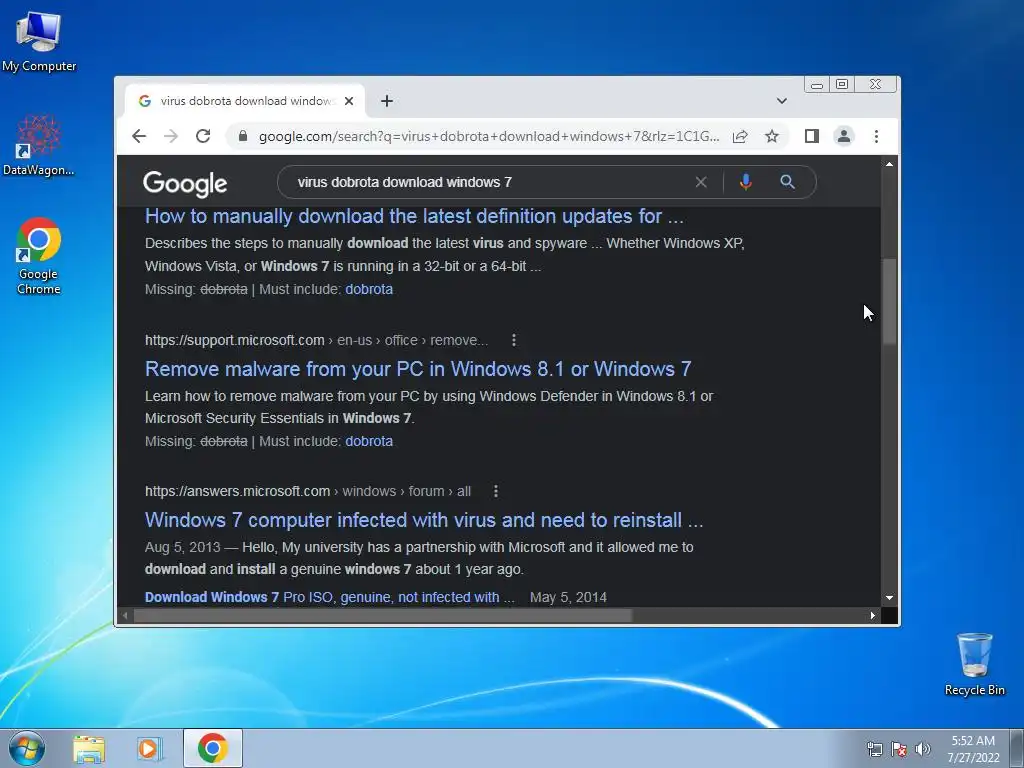The image size is (1024, 768).
Task: Click the scroll down arrow
Action: 889,598
